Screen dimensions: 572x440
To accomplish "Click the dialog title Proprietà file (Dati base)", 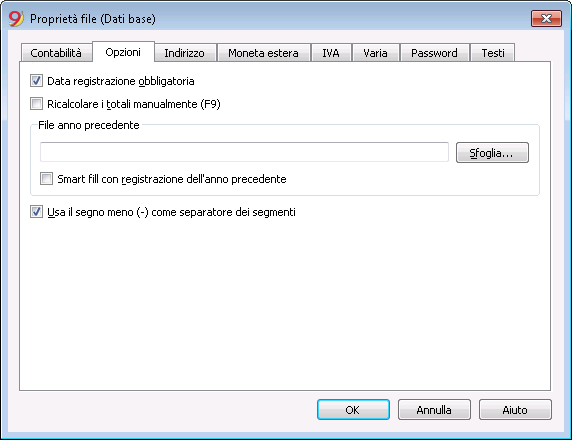I will coord(93,19).
